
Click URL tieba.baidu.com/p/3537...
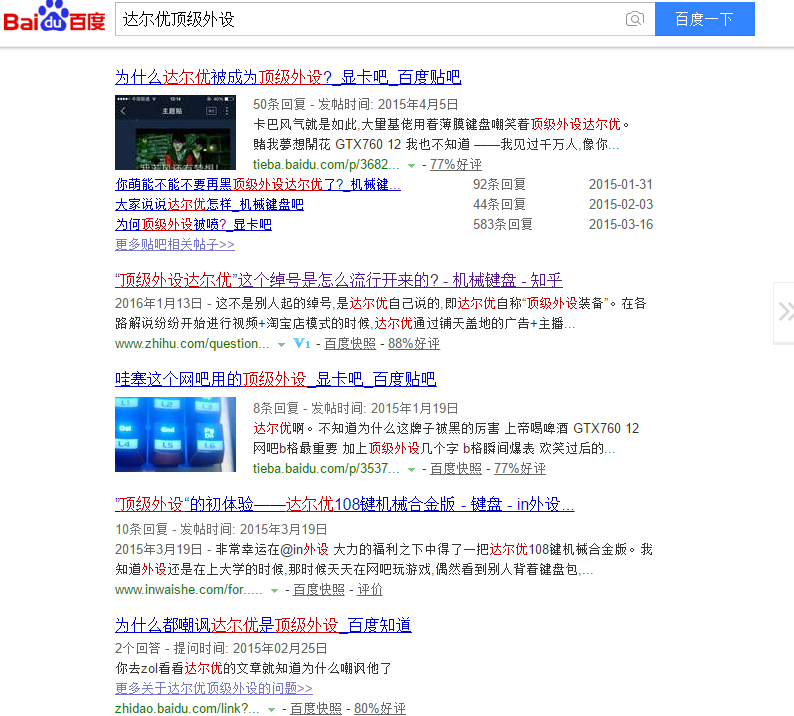tap(326, 469)
